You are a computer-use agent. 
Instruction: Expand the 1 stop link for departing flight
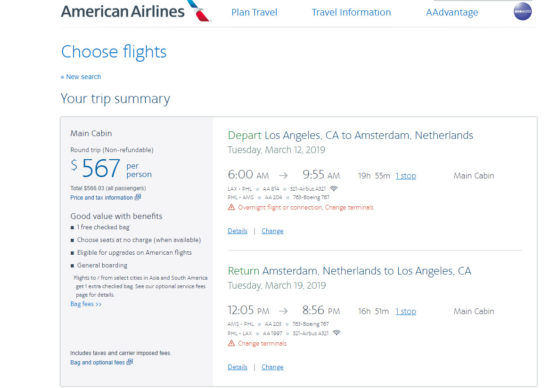(x=406, y=176)
